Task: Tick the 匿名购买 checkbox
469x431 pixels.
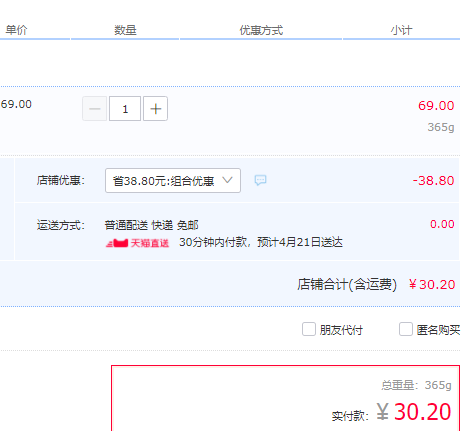Action: pyautogui.click(x=406, y=329)
